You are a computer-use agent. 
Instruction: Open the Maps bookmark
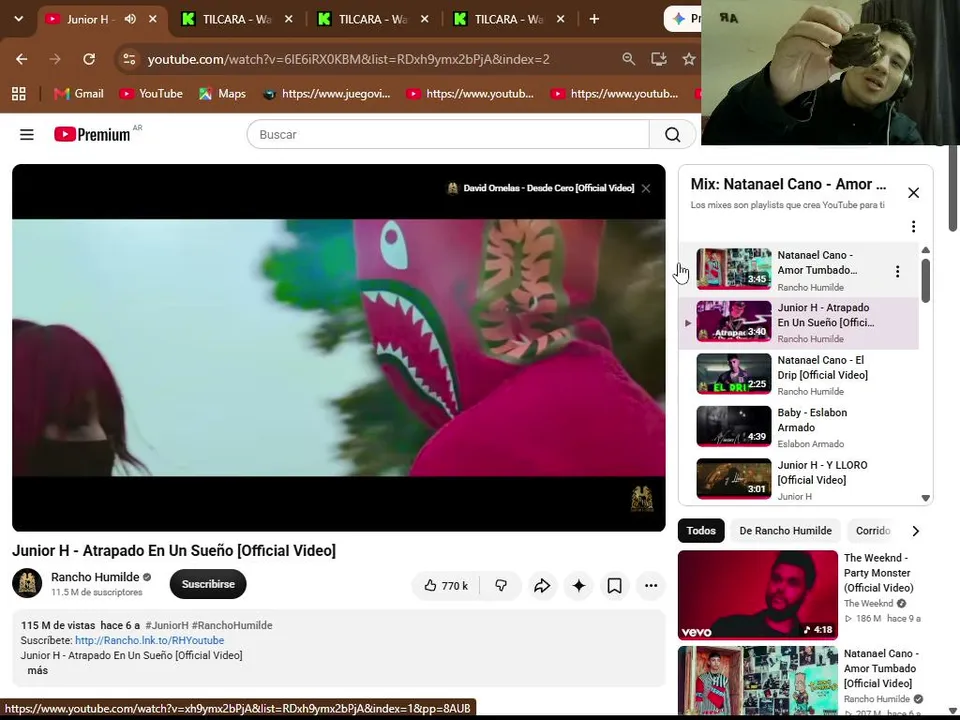click(x=222, y=94)
